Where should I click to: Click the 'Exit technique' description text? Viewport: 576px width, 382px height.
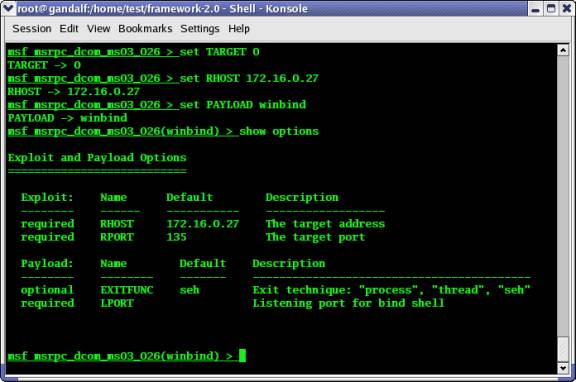pyautogui.click(x=392, y=290)
